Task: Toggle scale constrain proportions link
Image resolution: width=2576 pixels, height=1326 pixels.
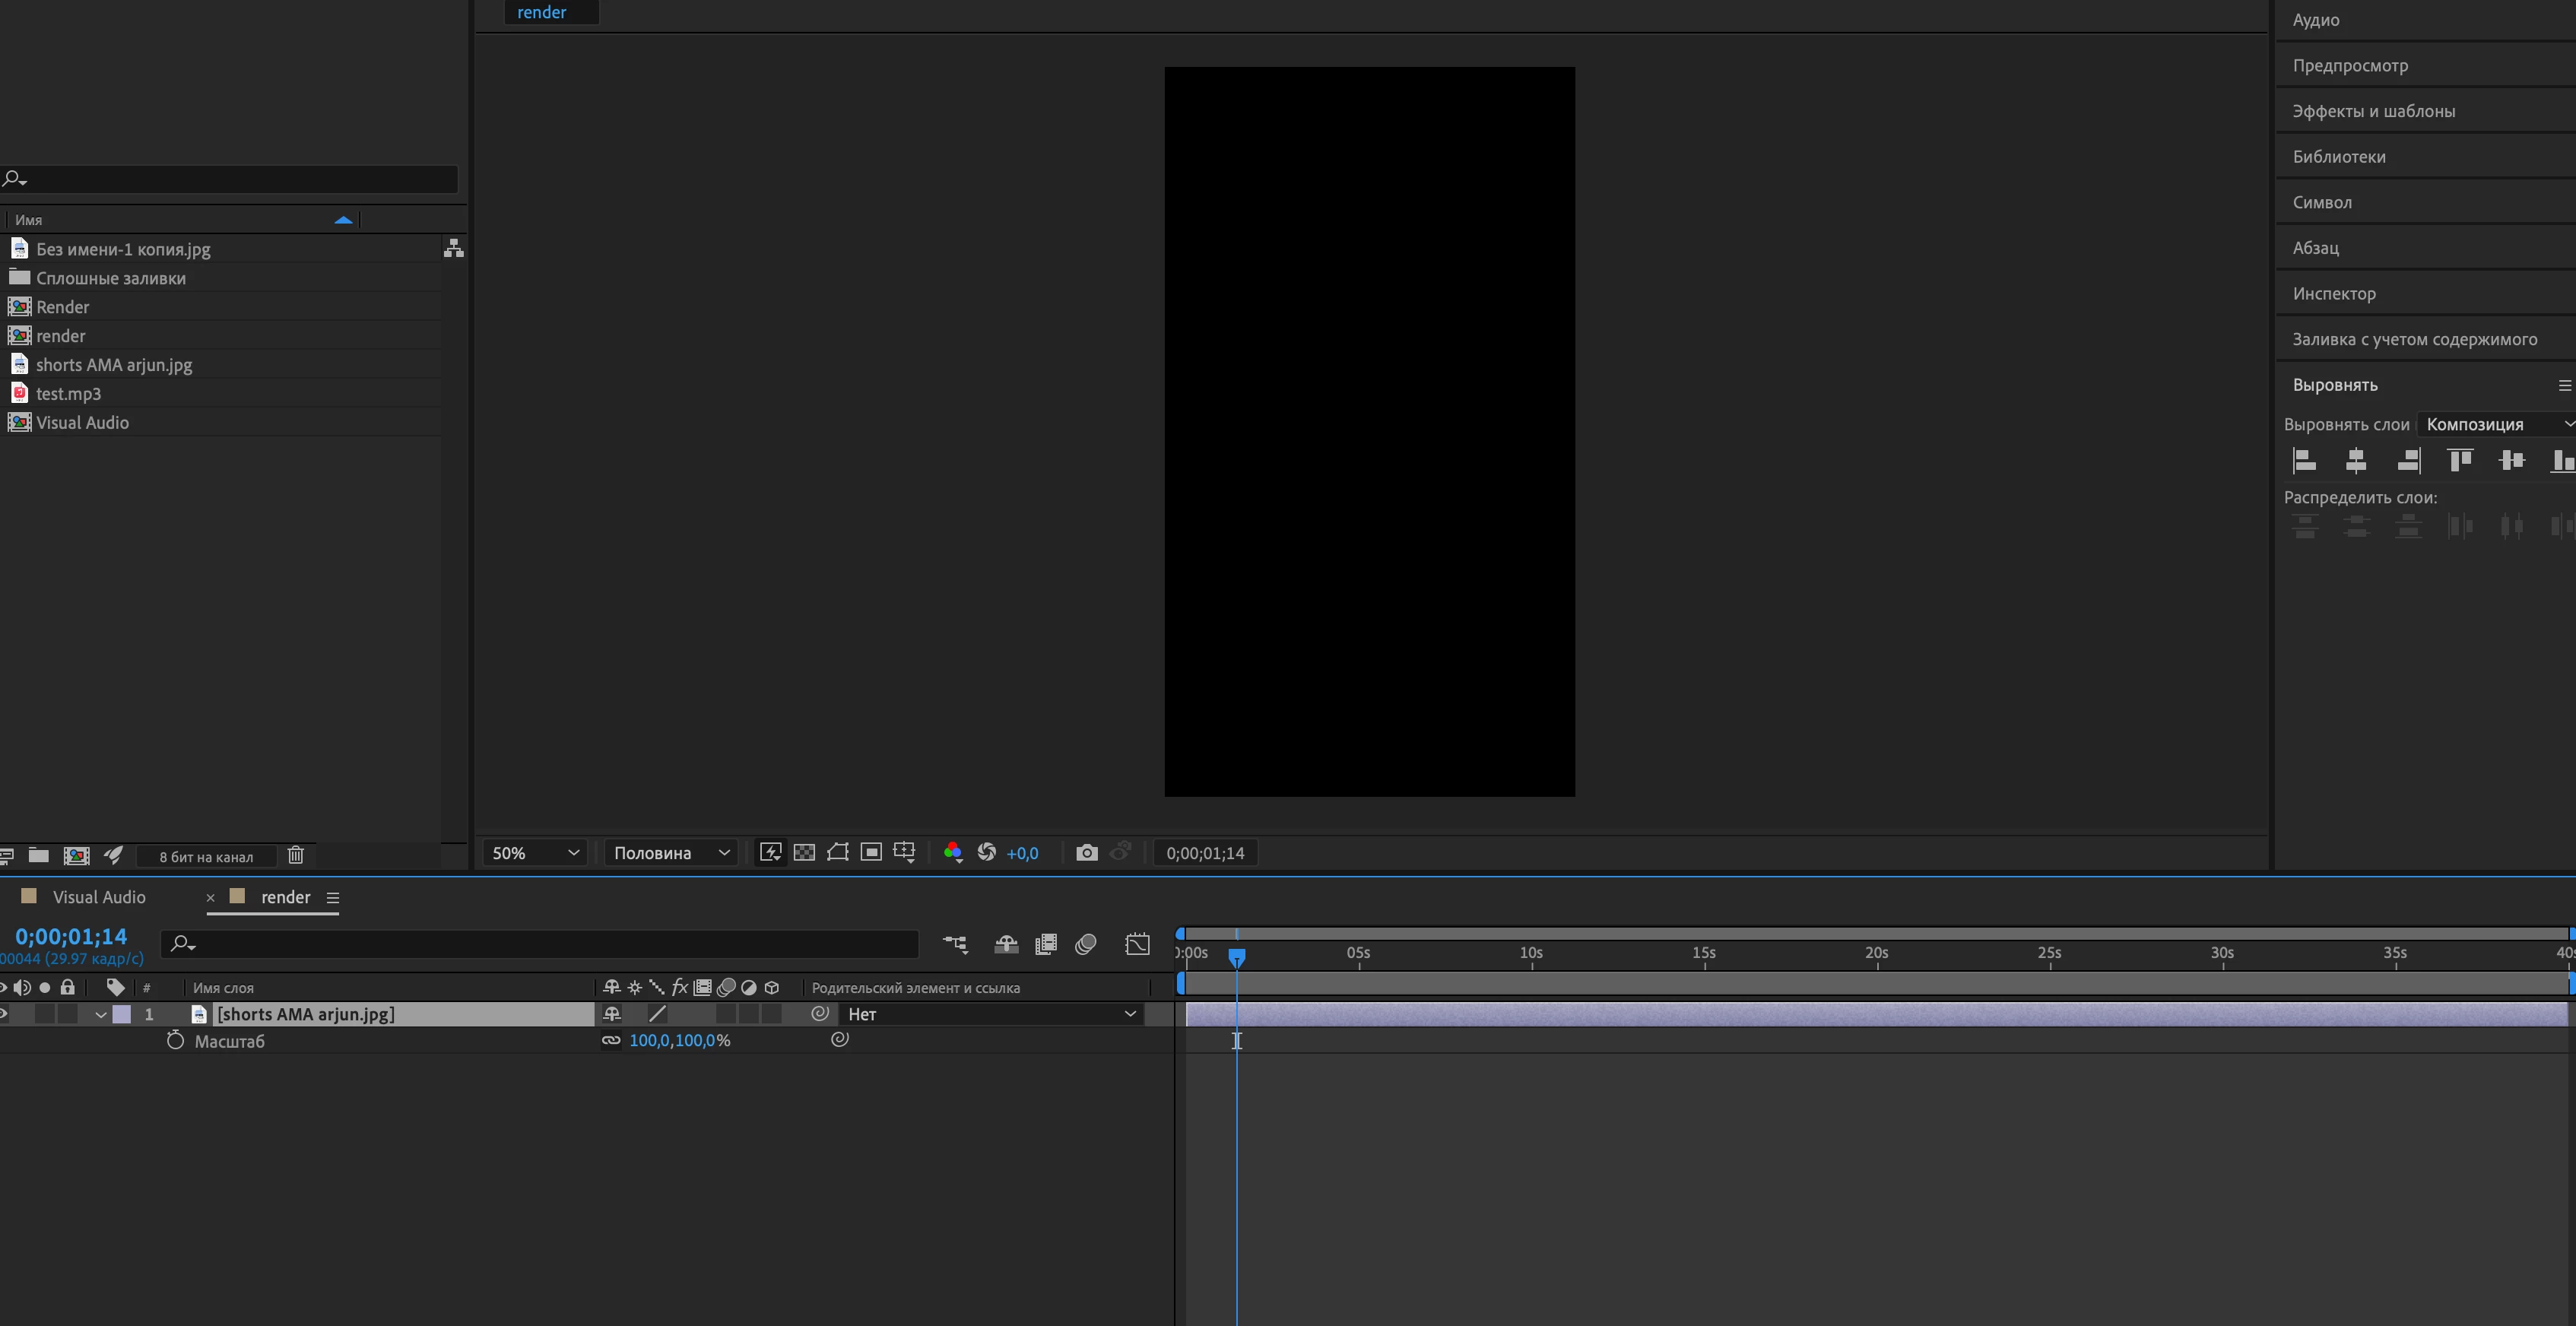Action: click(610, 1040)
